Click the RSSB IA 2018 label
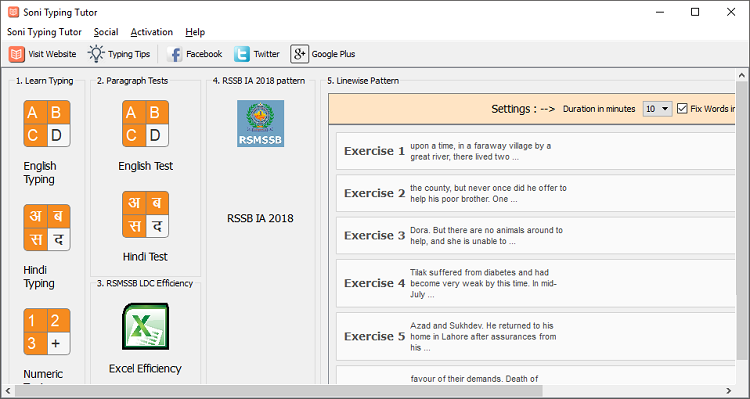The image size is (750, 399). point(260,218)
